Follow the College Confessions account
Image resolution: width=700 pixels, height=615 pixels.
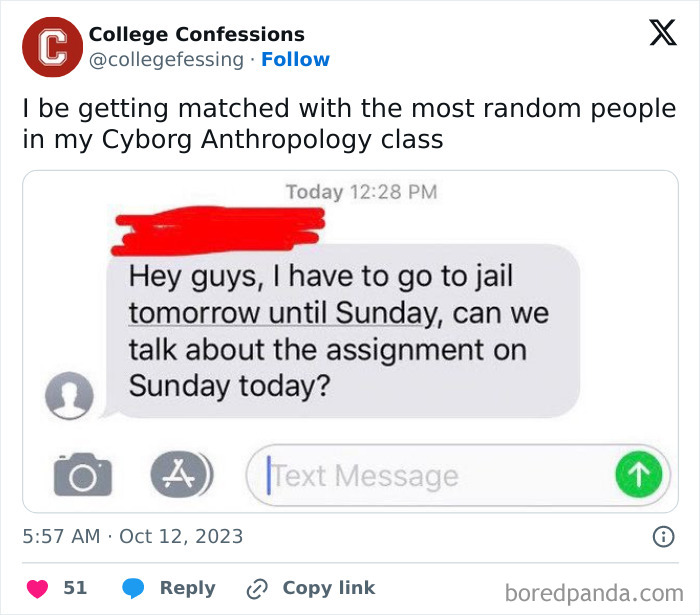click(295, 60)
